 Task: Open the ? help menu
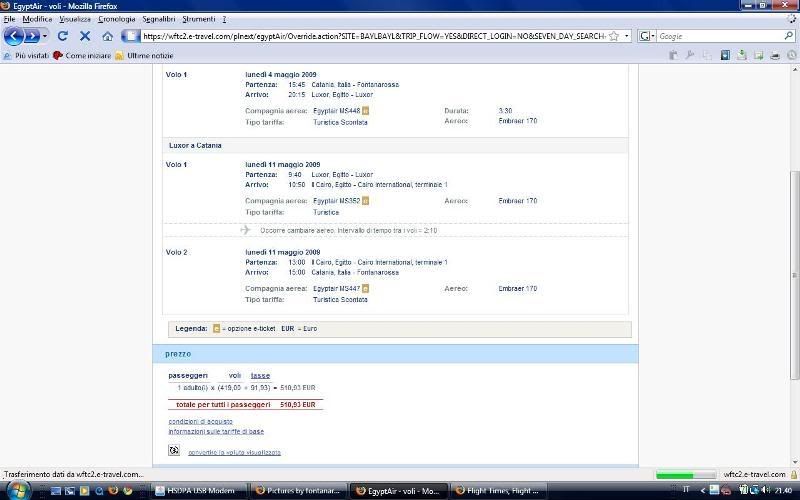[224, 19]
